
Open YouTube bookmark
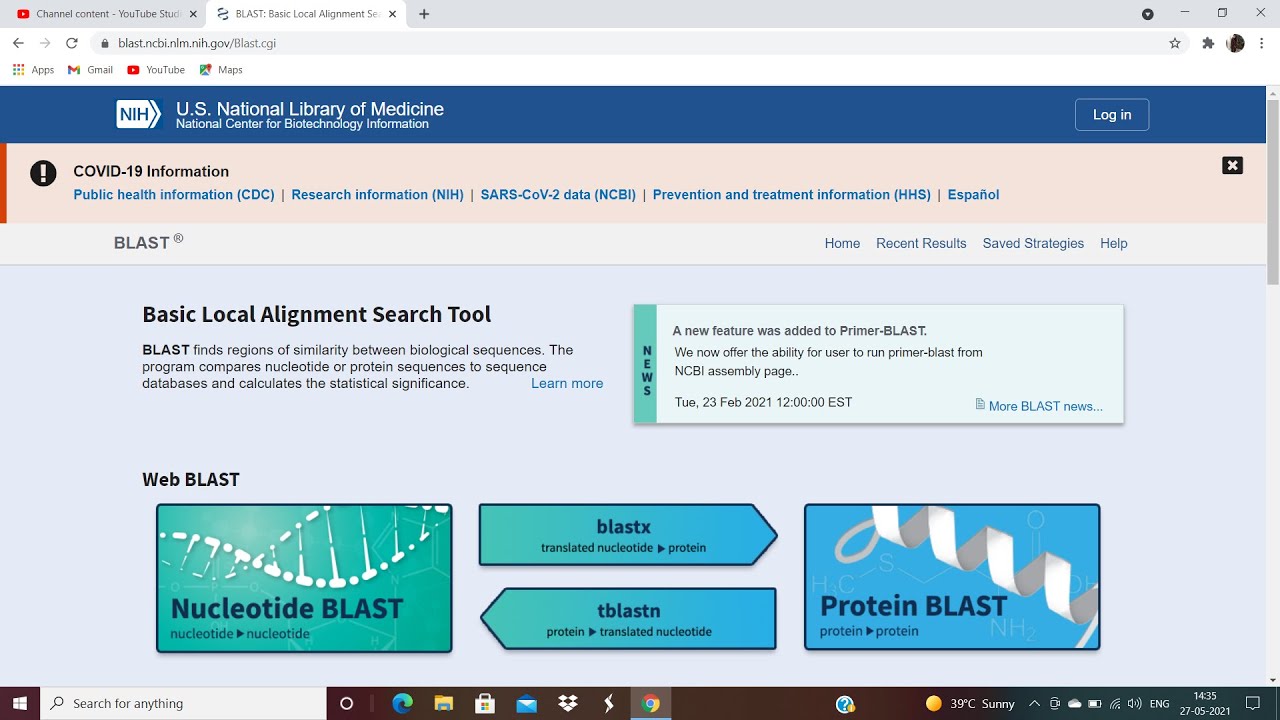tap(156, 70)
